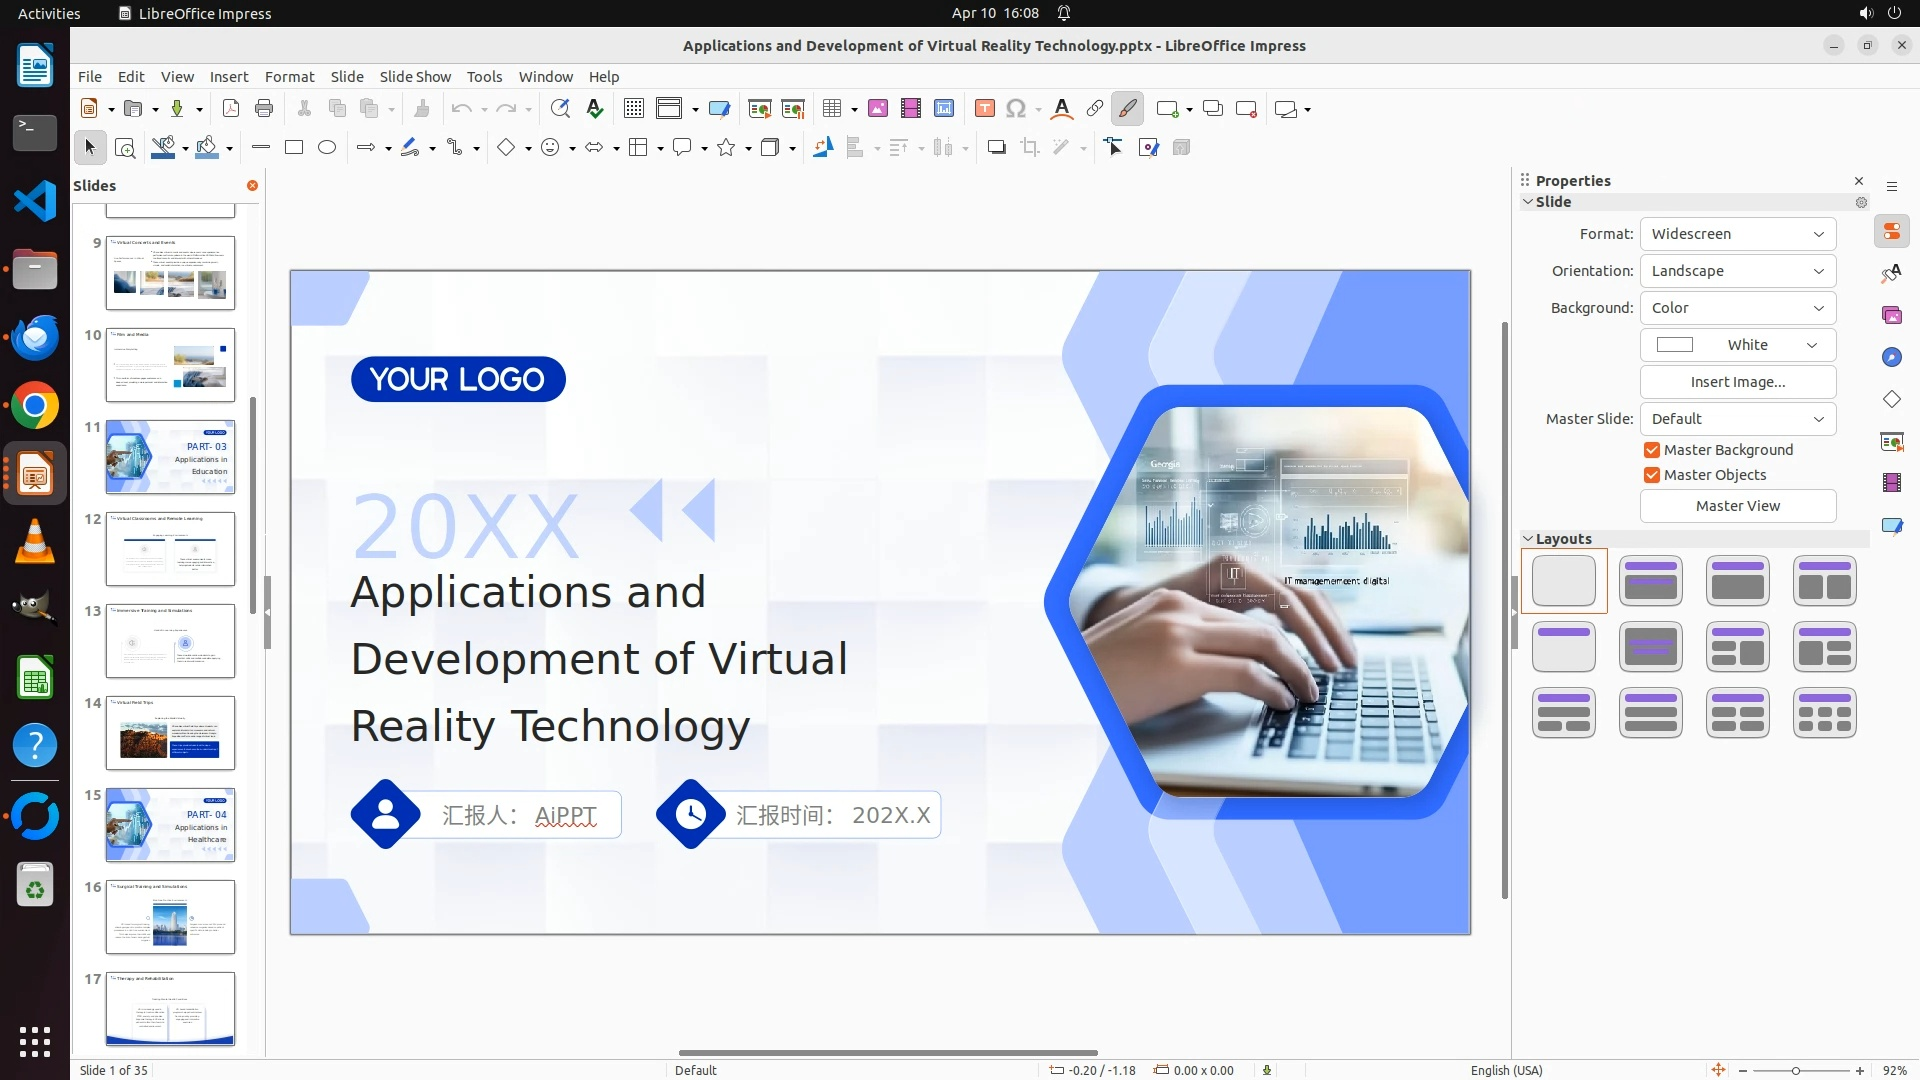The height and width of the screenshot is (1080, 1920).
Task: Click the Print icon in toolbar
Action: (264, 109)
